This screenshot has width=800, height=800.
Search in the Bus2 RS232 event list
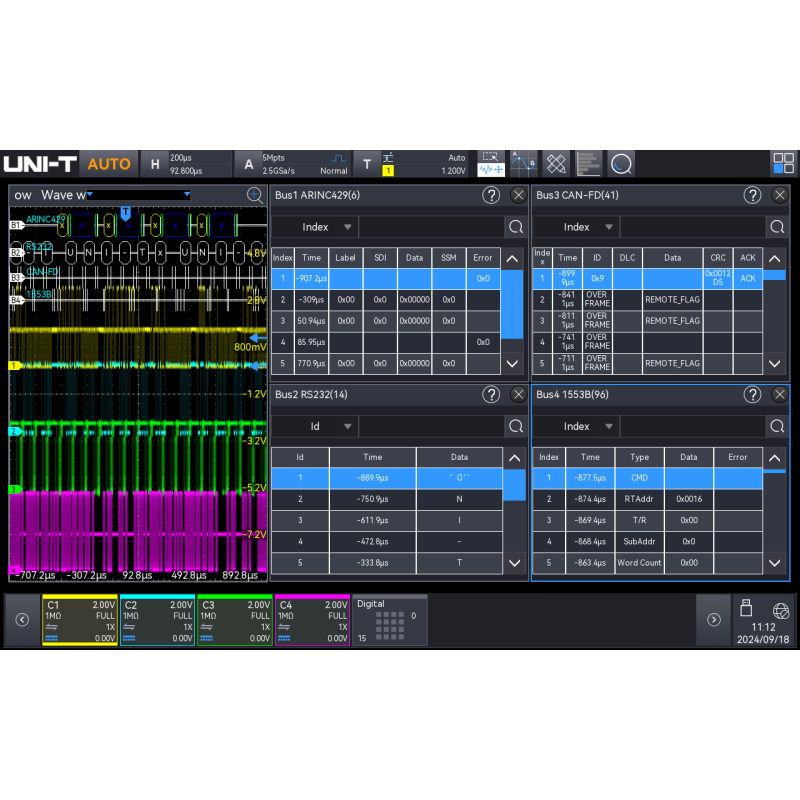tap(516, 426)
